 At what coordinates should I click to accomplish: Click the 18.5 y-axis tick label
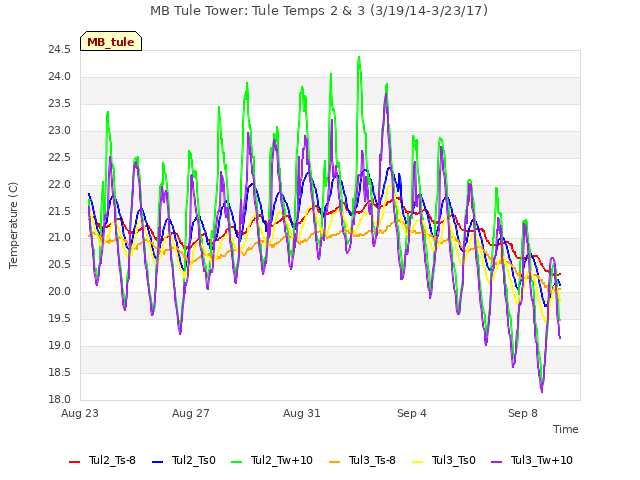click(x=60, y=372)
